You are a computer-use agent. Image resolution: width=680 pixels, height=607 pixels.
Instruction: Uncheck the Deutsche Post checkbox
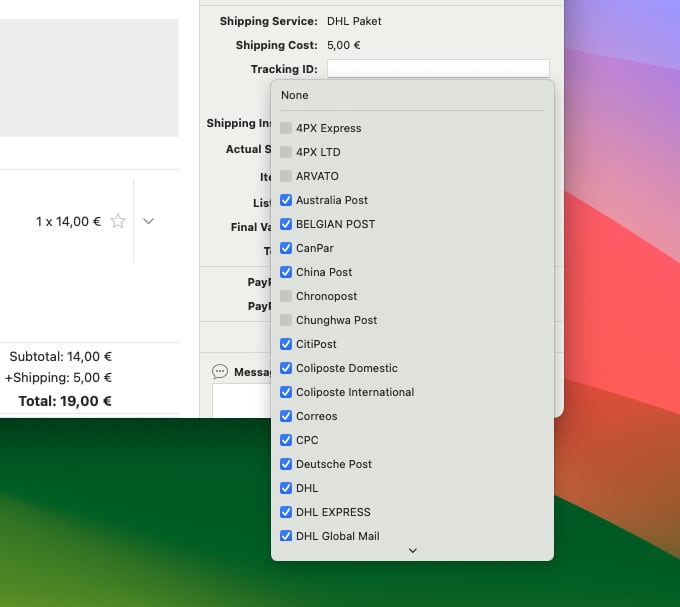(x=286, y=464)
